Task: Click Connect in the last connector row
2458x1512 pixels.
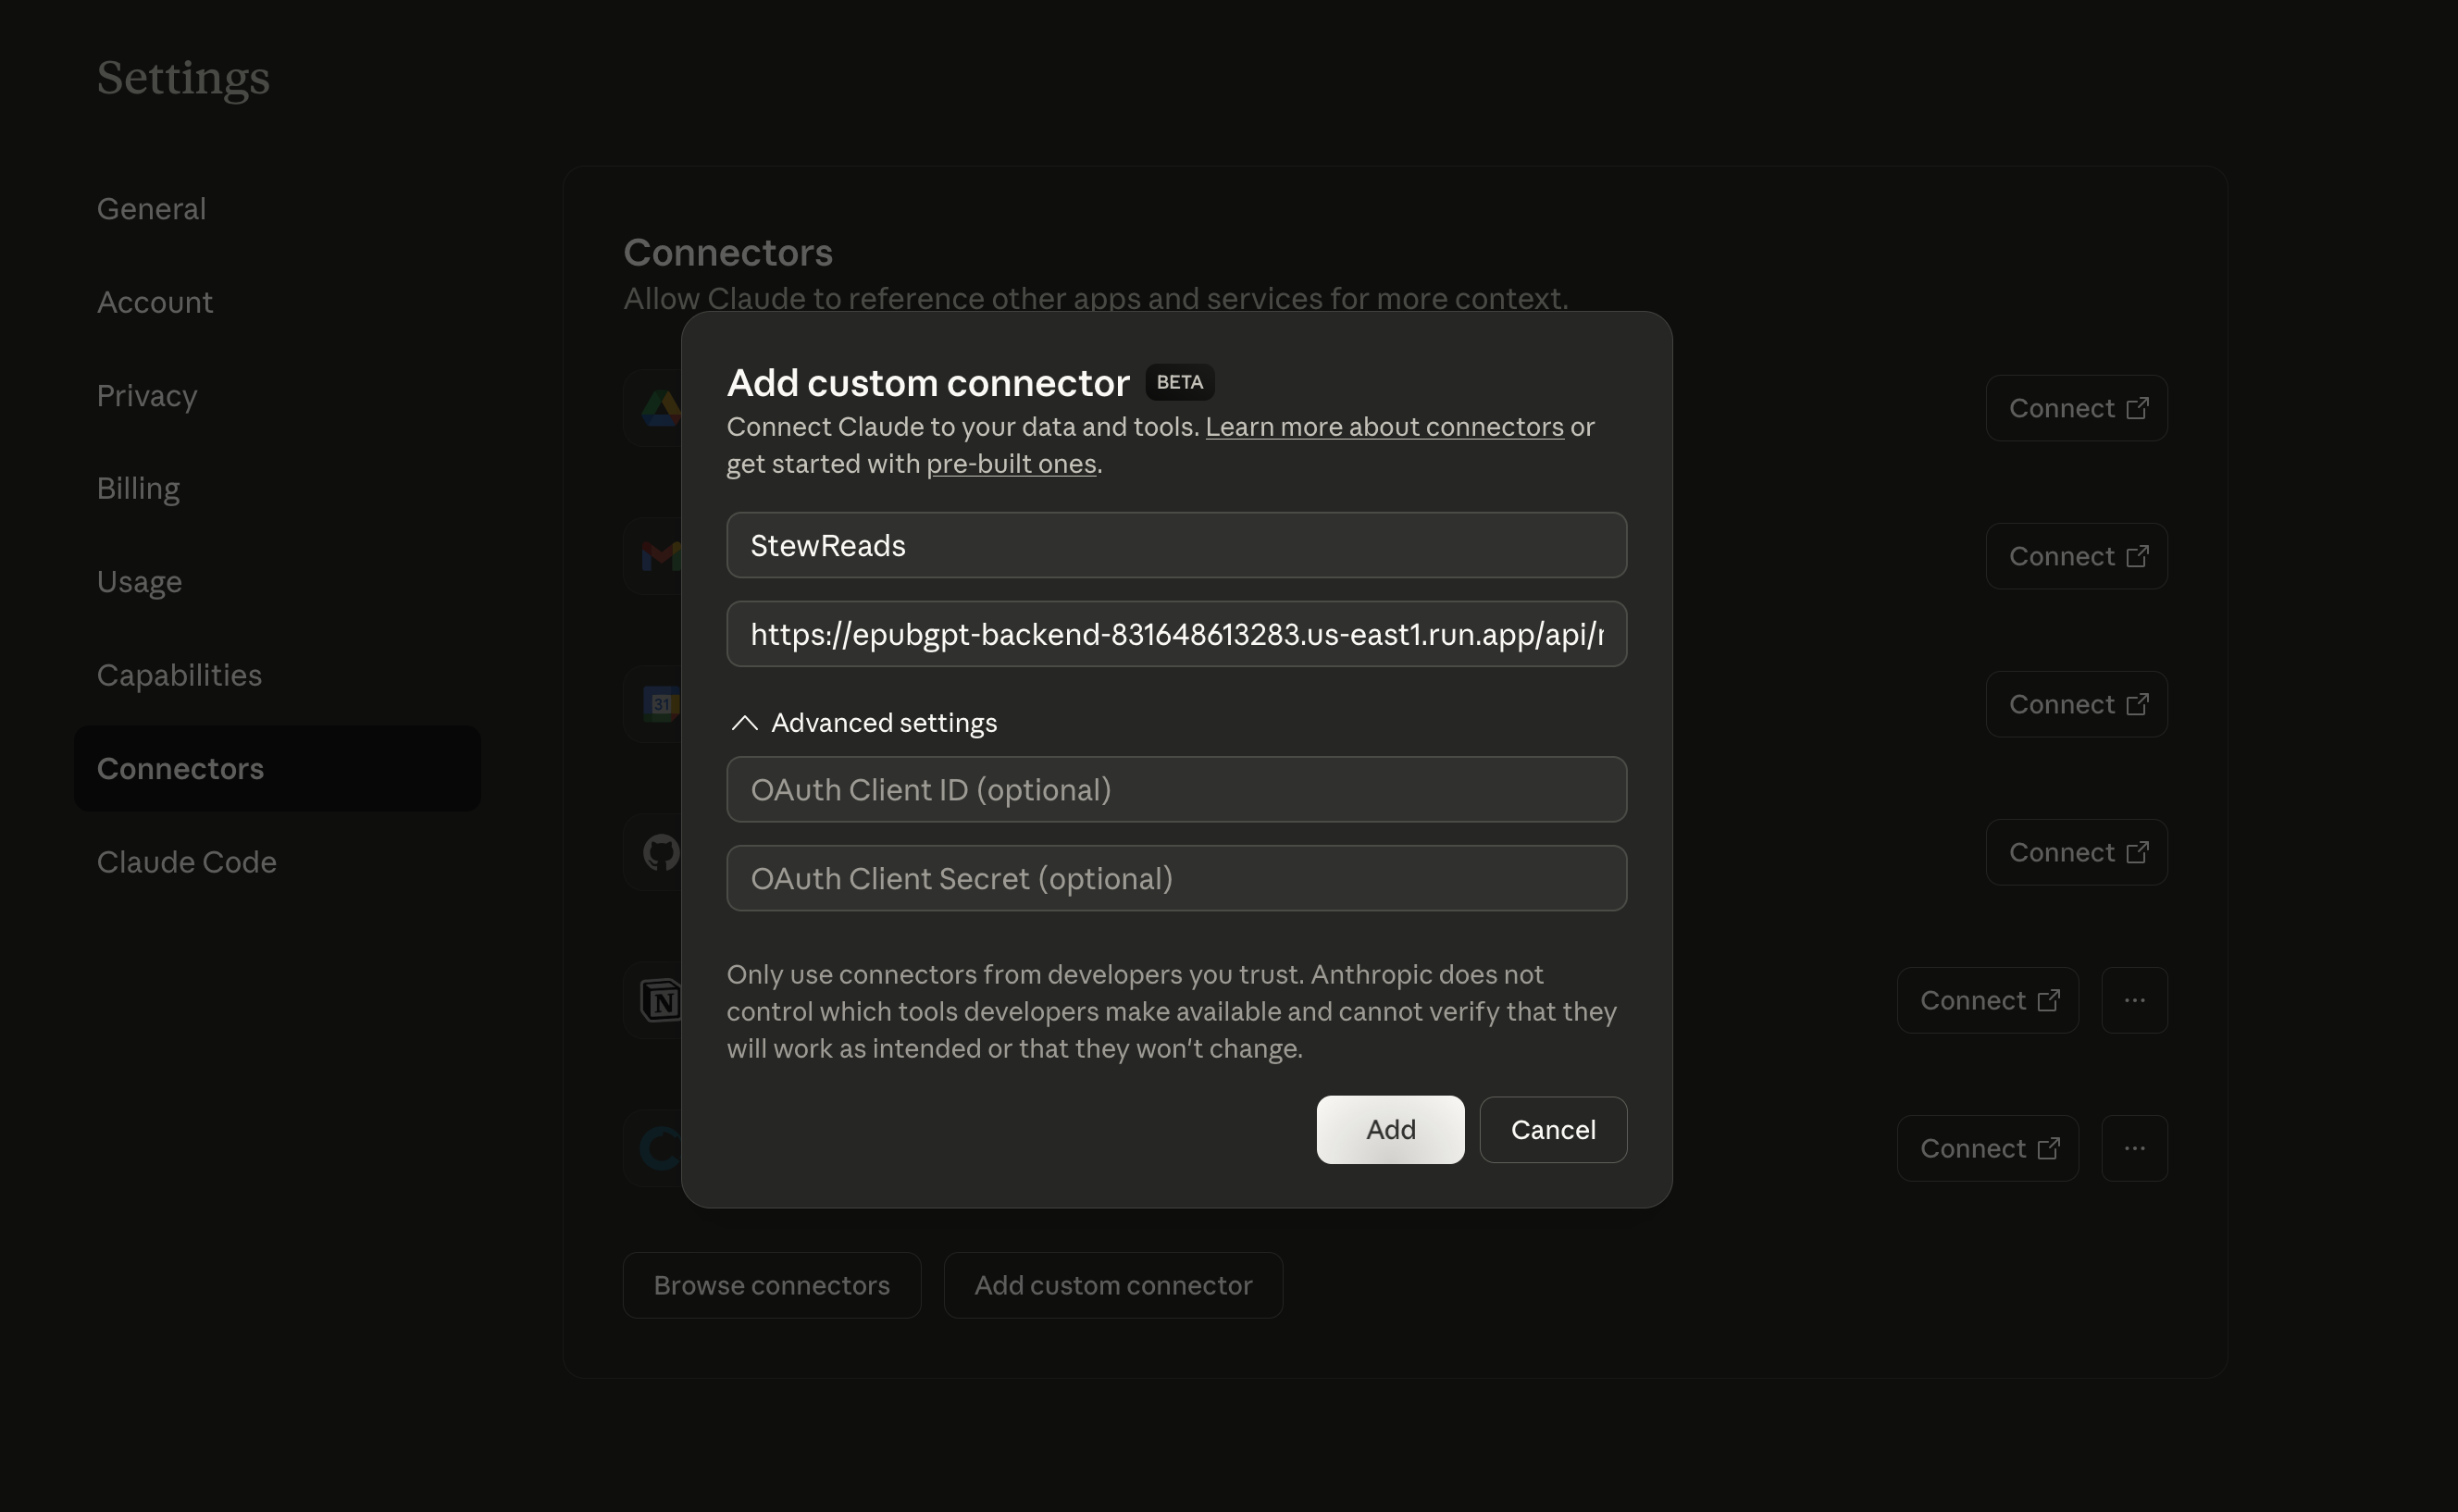Action: [x=1988, y=1148]
